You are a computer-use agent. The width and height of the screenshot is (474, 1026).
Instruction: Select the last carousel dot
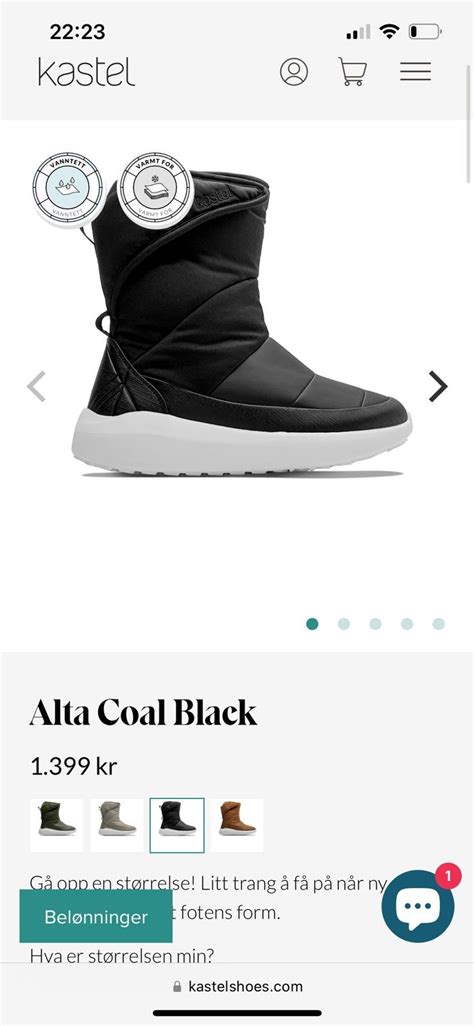coord(439,624)
